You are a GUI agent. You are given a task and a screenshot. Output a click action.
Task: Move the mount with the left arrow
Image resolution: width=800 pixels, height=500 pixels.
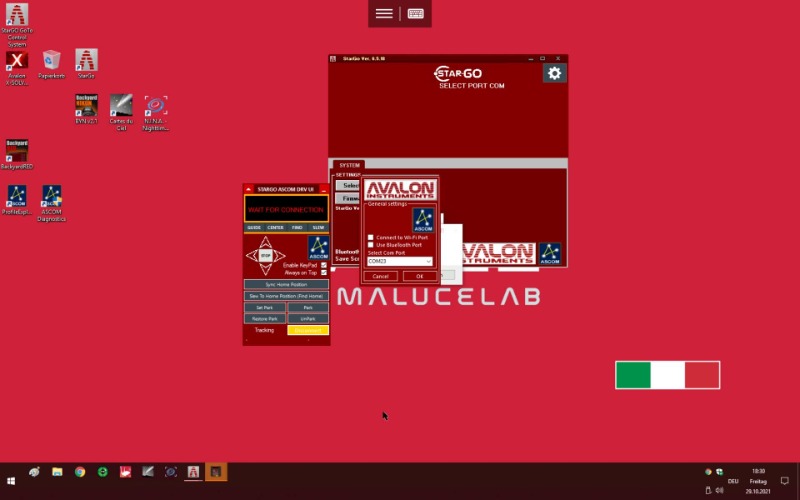tap(252, 255)
